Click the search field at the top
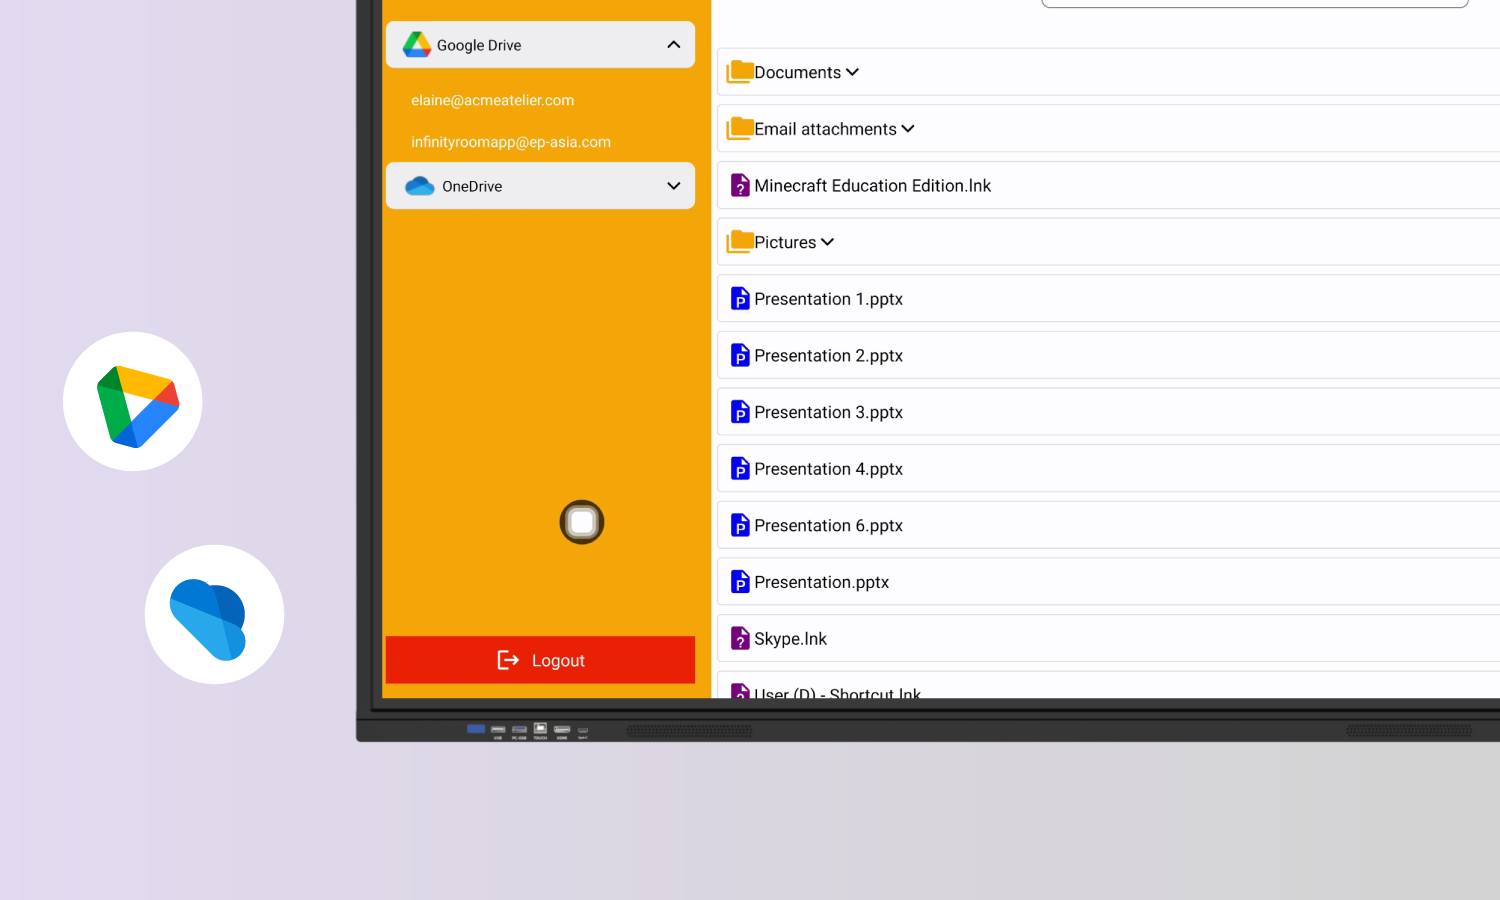Viewport: 1500px width, 900px height. coord(1255,3)
